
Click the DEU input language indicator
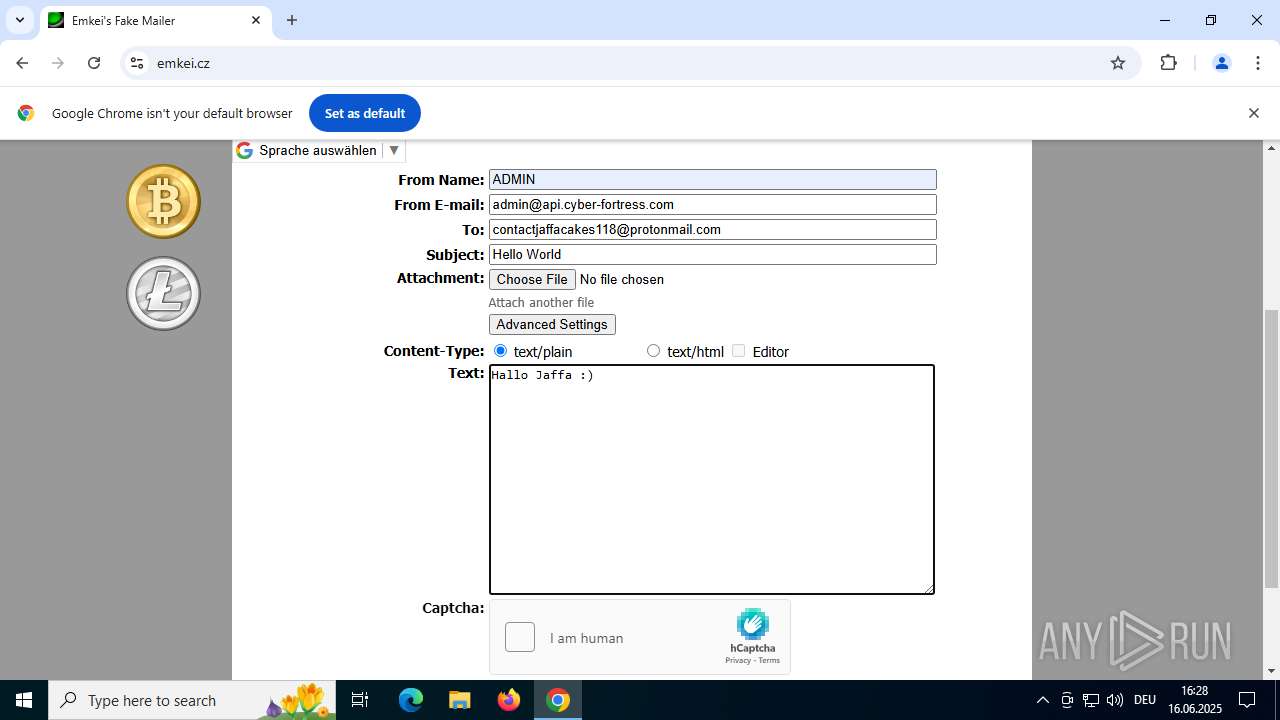pos(1145,700)
